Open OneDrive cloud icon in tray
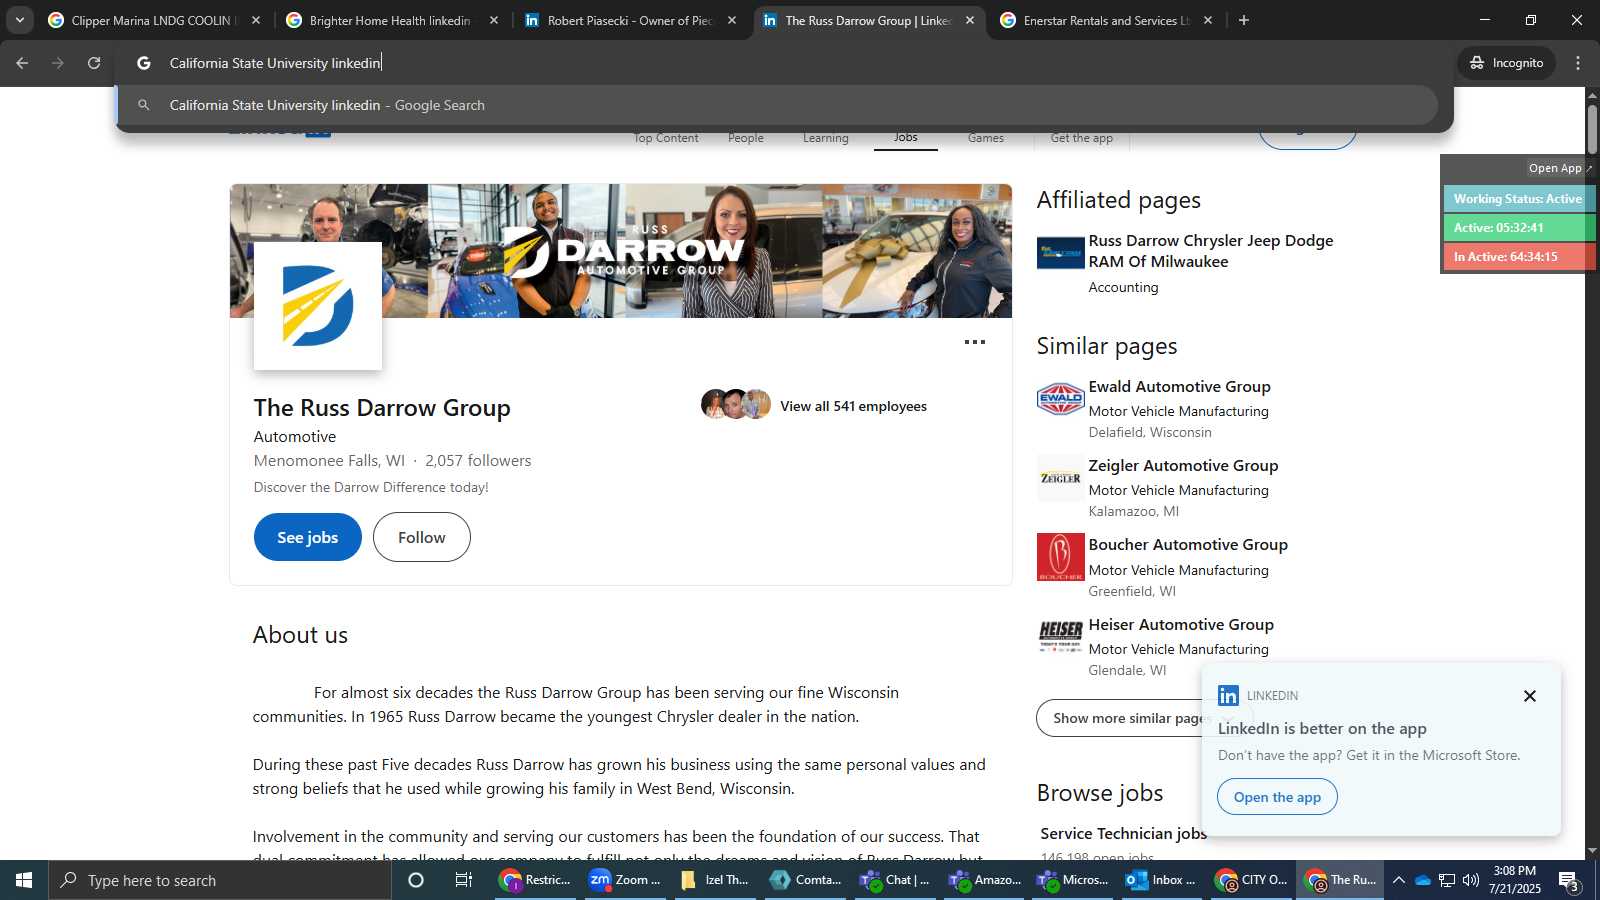Screen dimensions: 1600x900 [1423, 880]
